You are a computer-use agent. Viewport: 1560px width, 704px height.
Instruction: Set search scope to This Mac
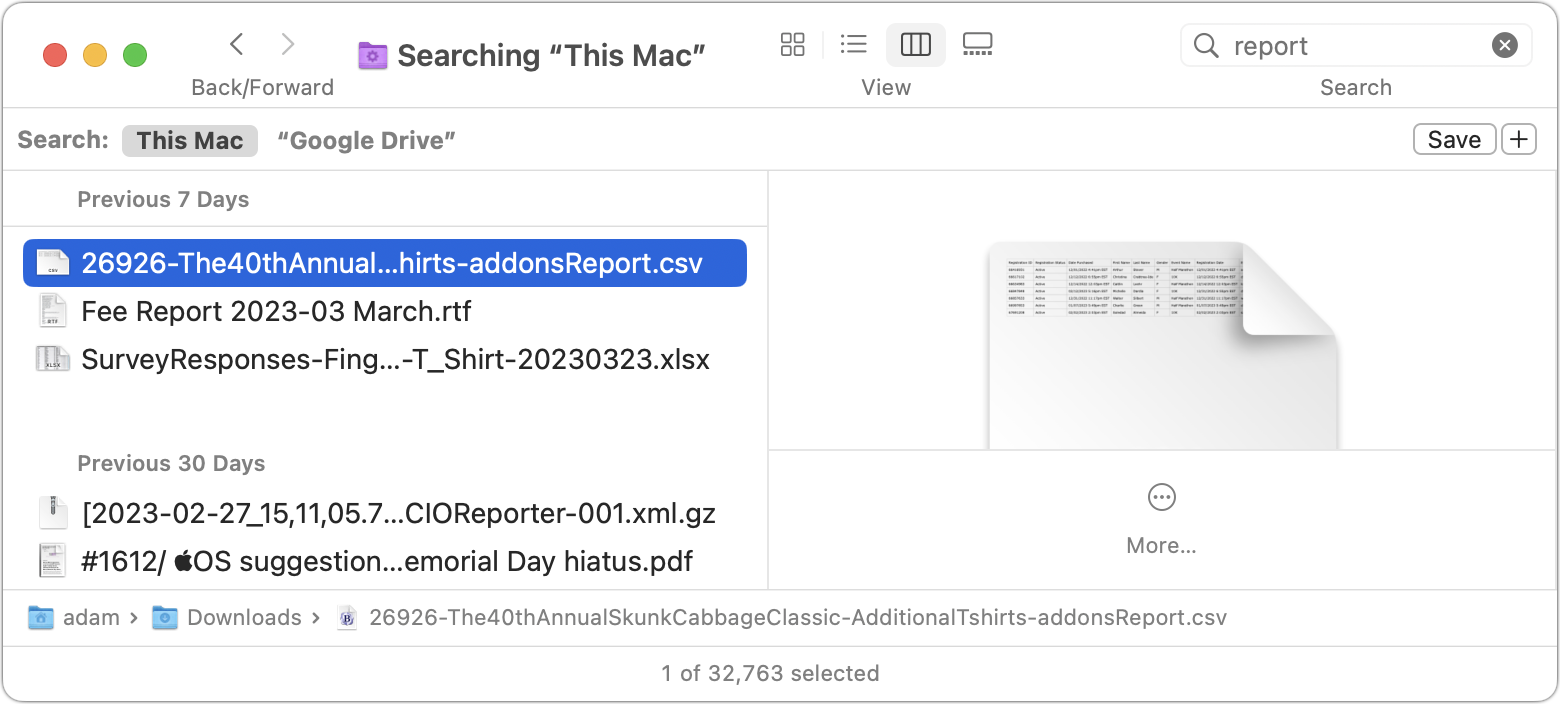(190, 141)
